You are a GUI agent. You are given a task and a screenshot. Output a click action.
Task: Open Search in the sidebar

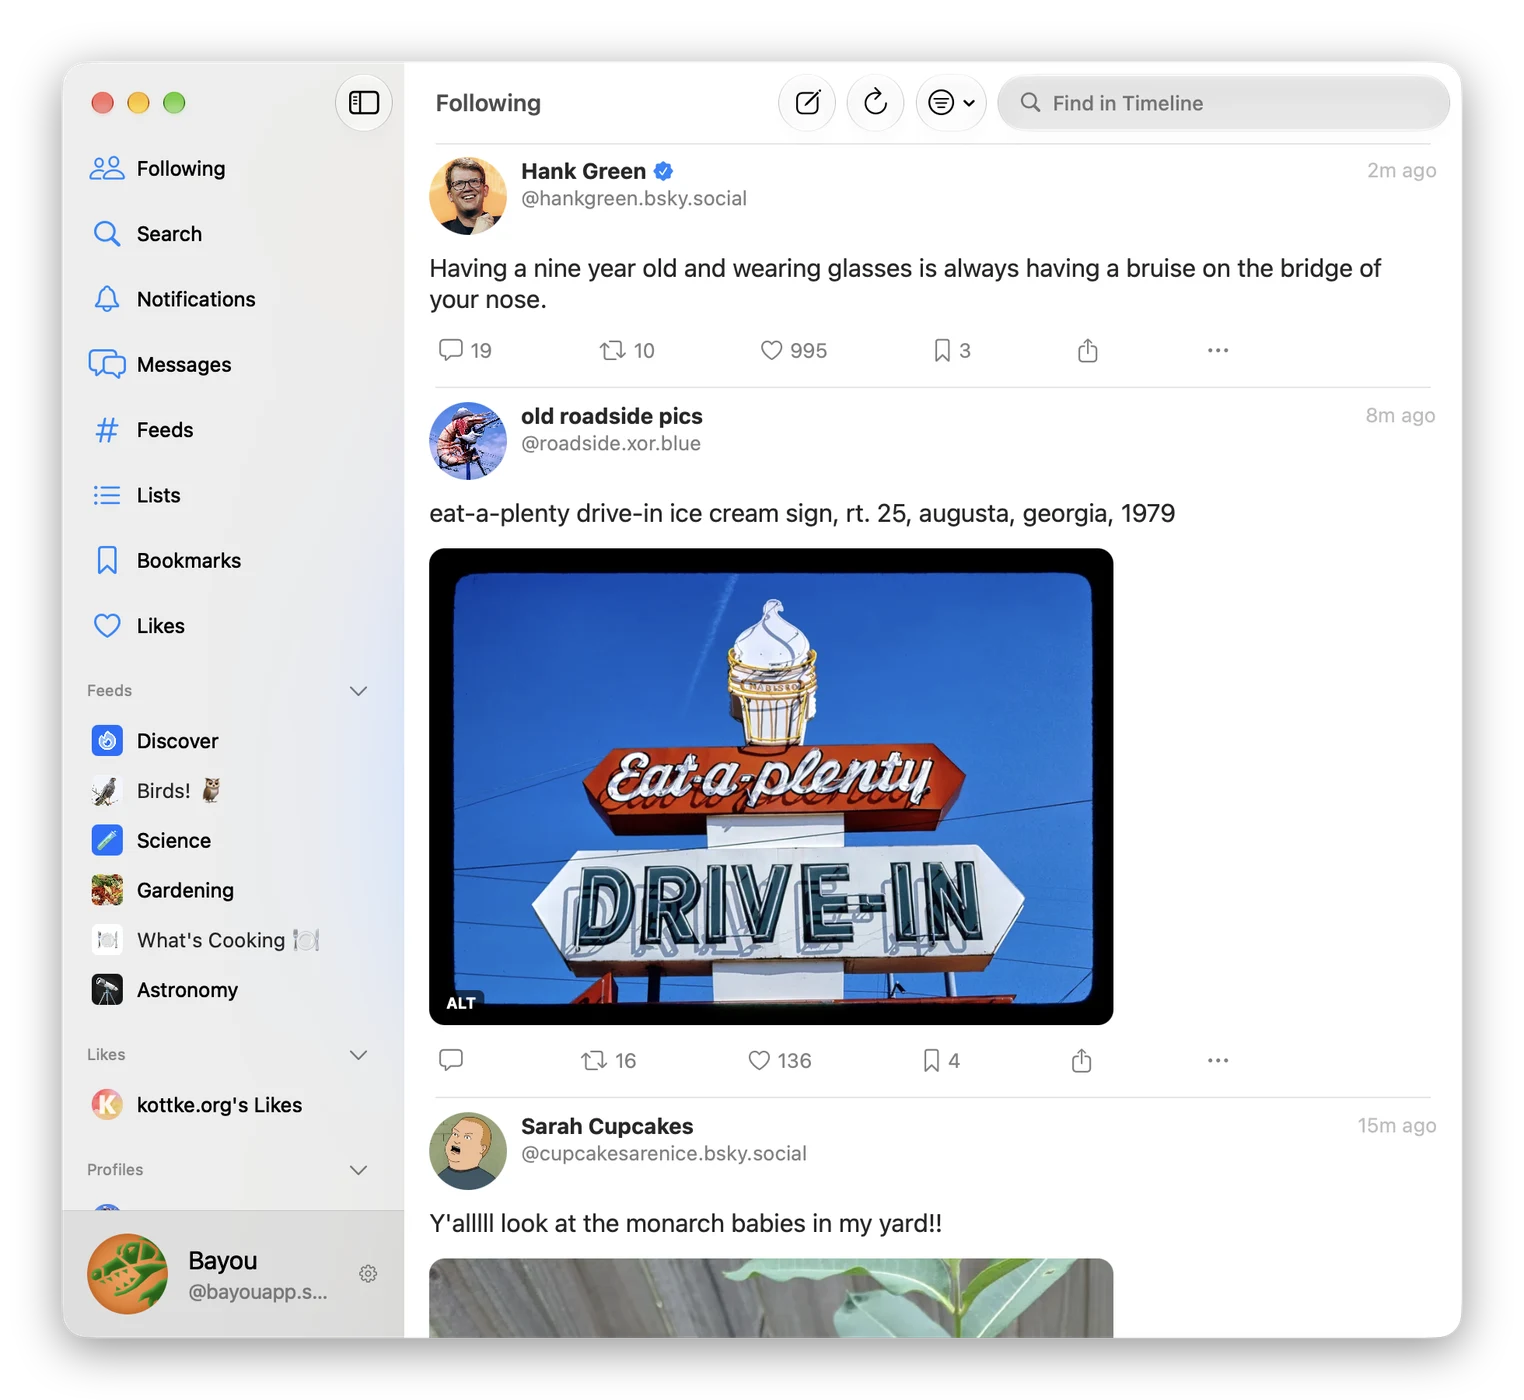[x=147, y=234]
